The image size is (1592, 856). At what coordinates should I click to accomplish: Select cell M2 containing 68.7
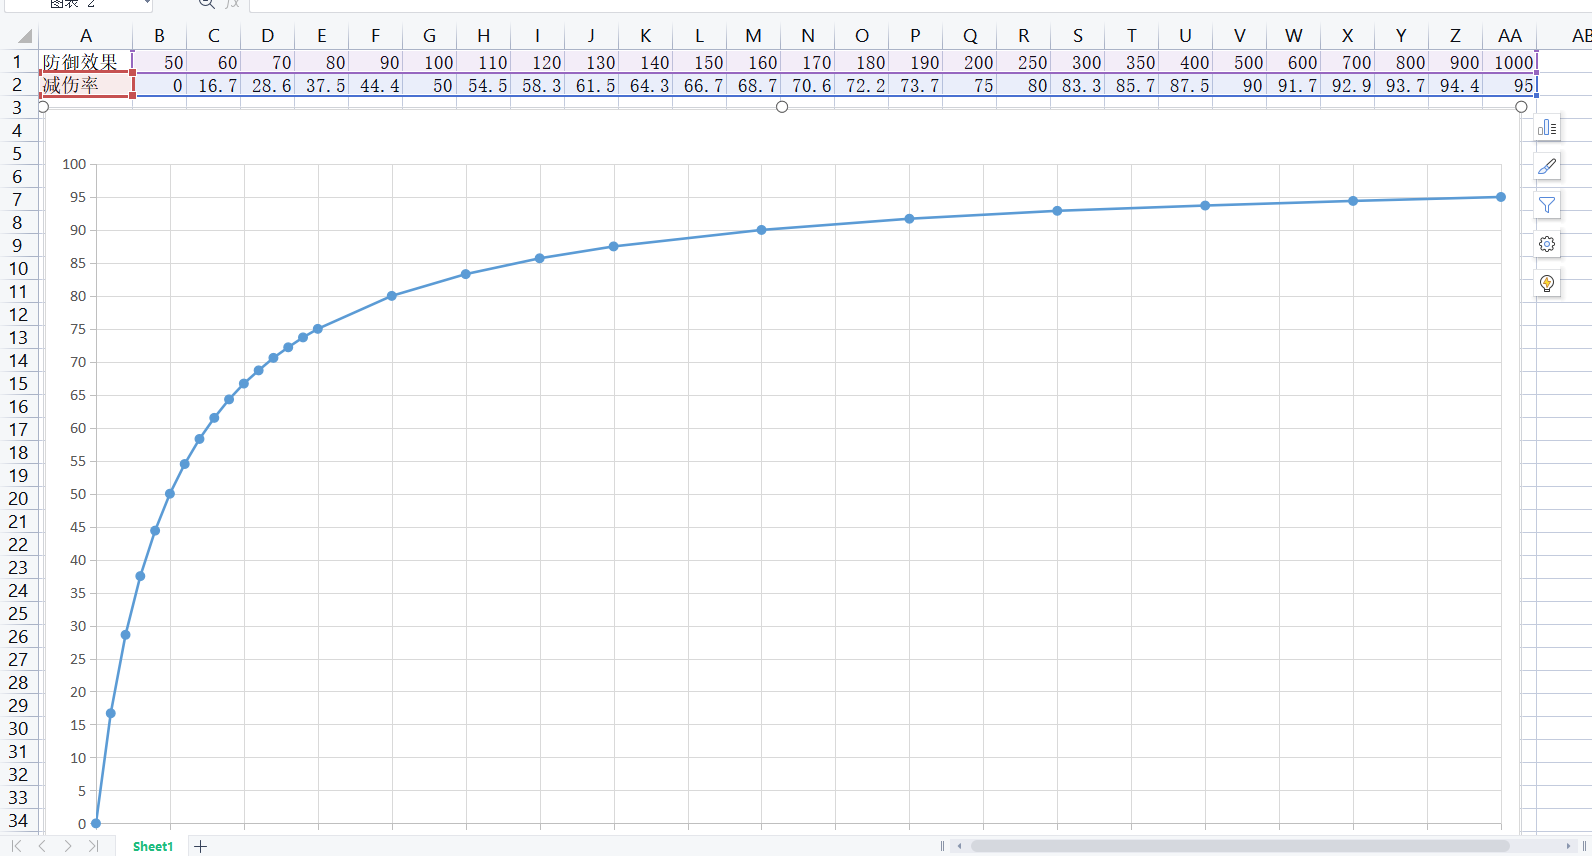pyautogui.click(x=754, y=85)
